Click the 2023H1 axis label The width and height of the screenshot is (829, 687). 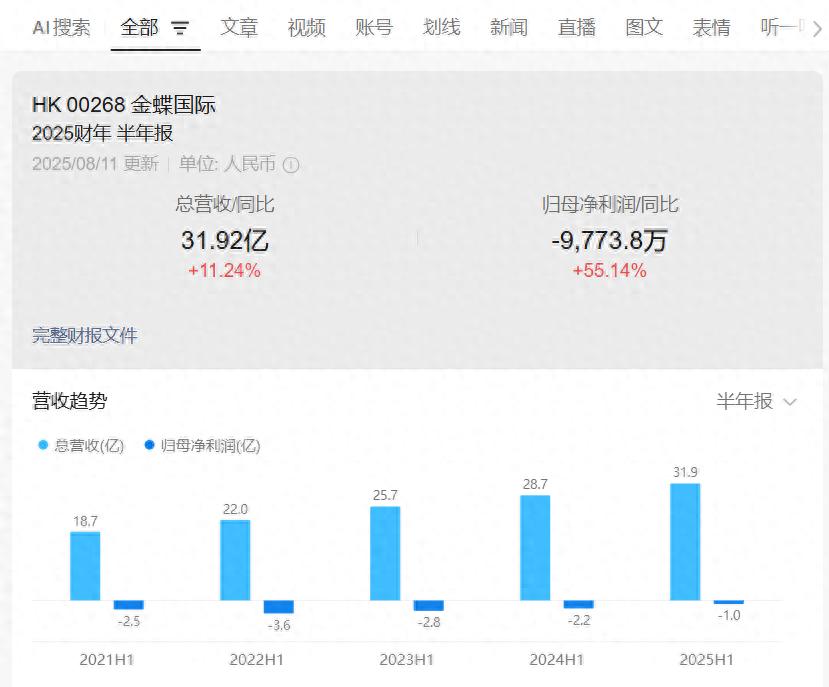click(407, 659)
